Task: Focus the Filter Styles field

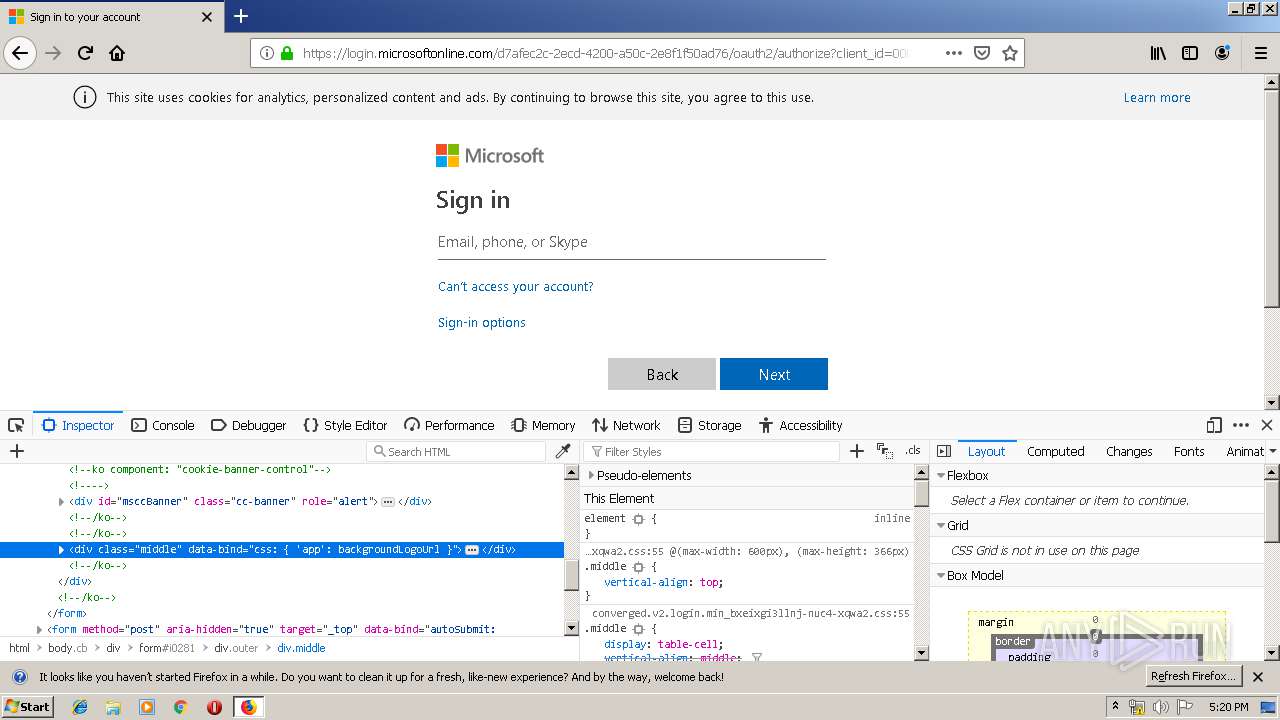Action: point(712,451)
